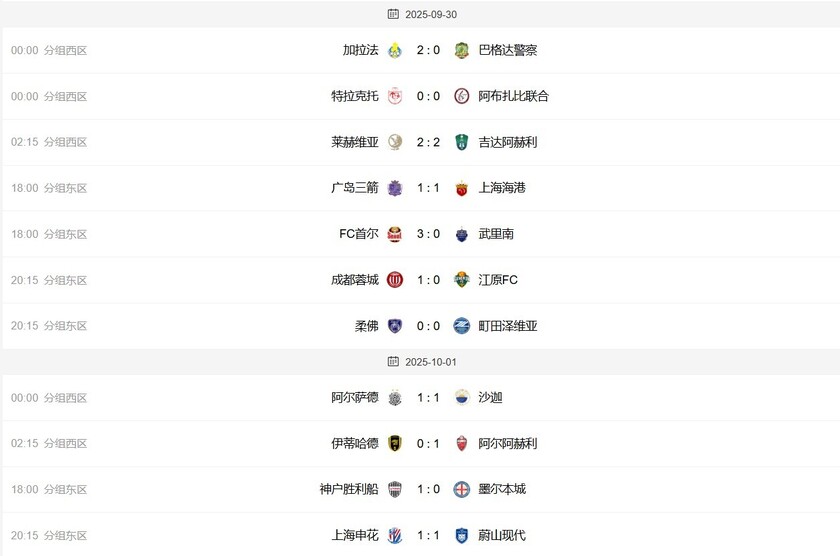Open the 上海申花 team link
This screenshot has height=556, width=840.
pyautogui.click(x=355, y=535)
